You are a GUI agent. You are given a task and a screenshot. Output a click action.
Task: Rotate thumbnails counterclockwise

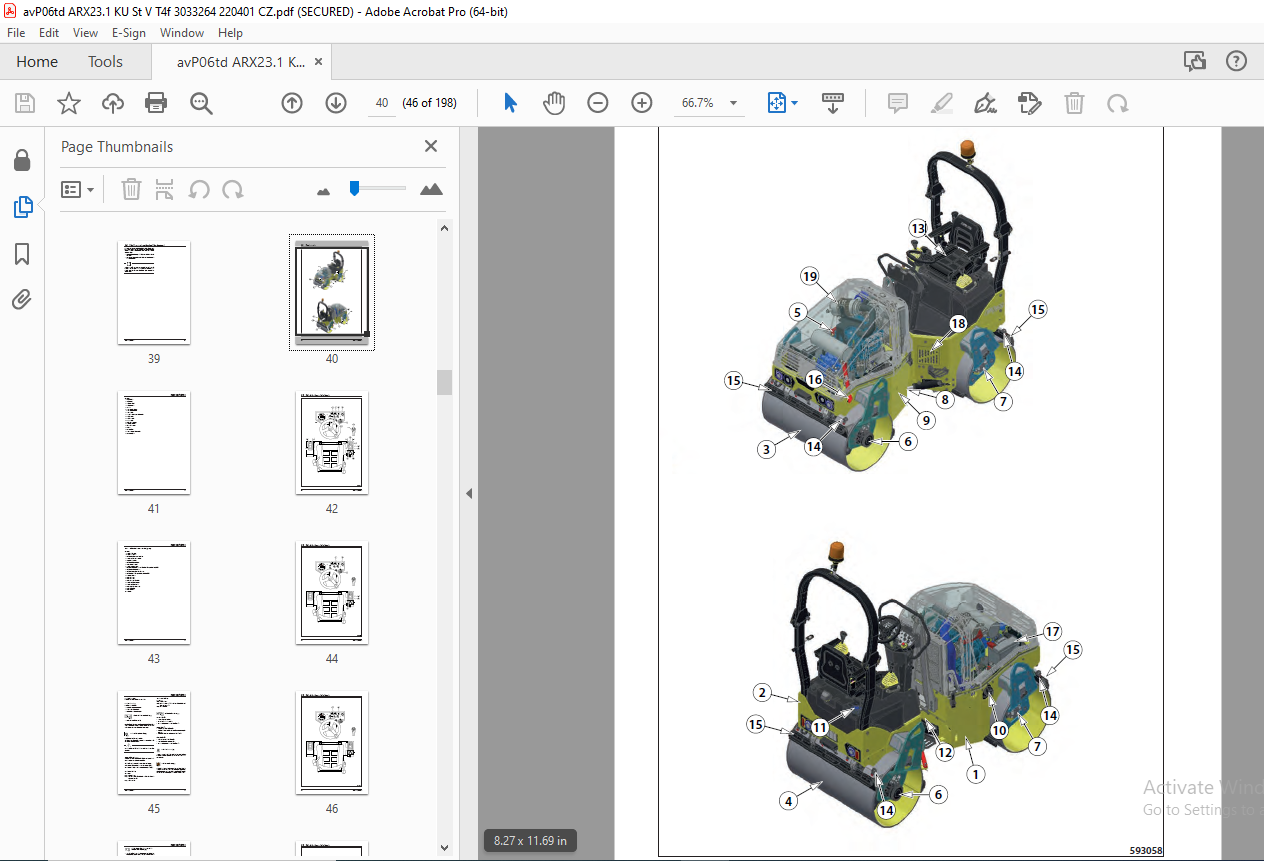pos(199,189)
